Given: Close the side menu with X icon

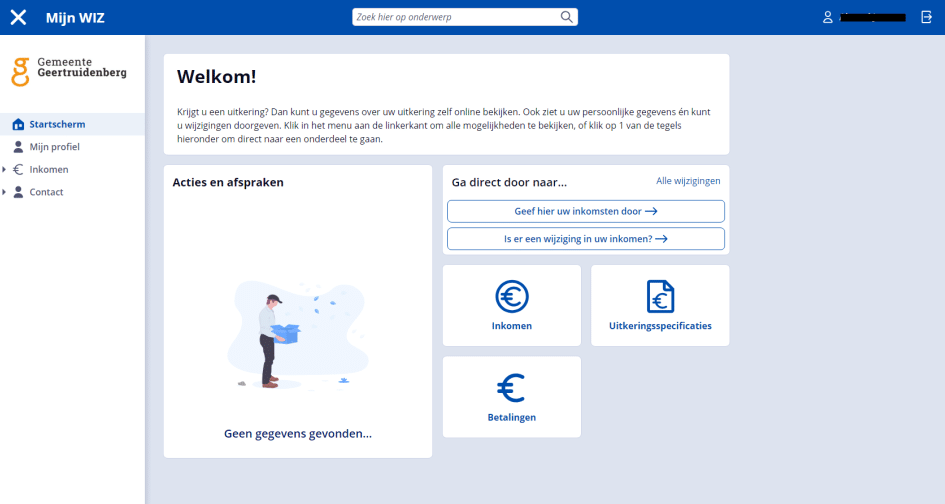Looking at the screenshot, I should (x=18, y=17).
